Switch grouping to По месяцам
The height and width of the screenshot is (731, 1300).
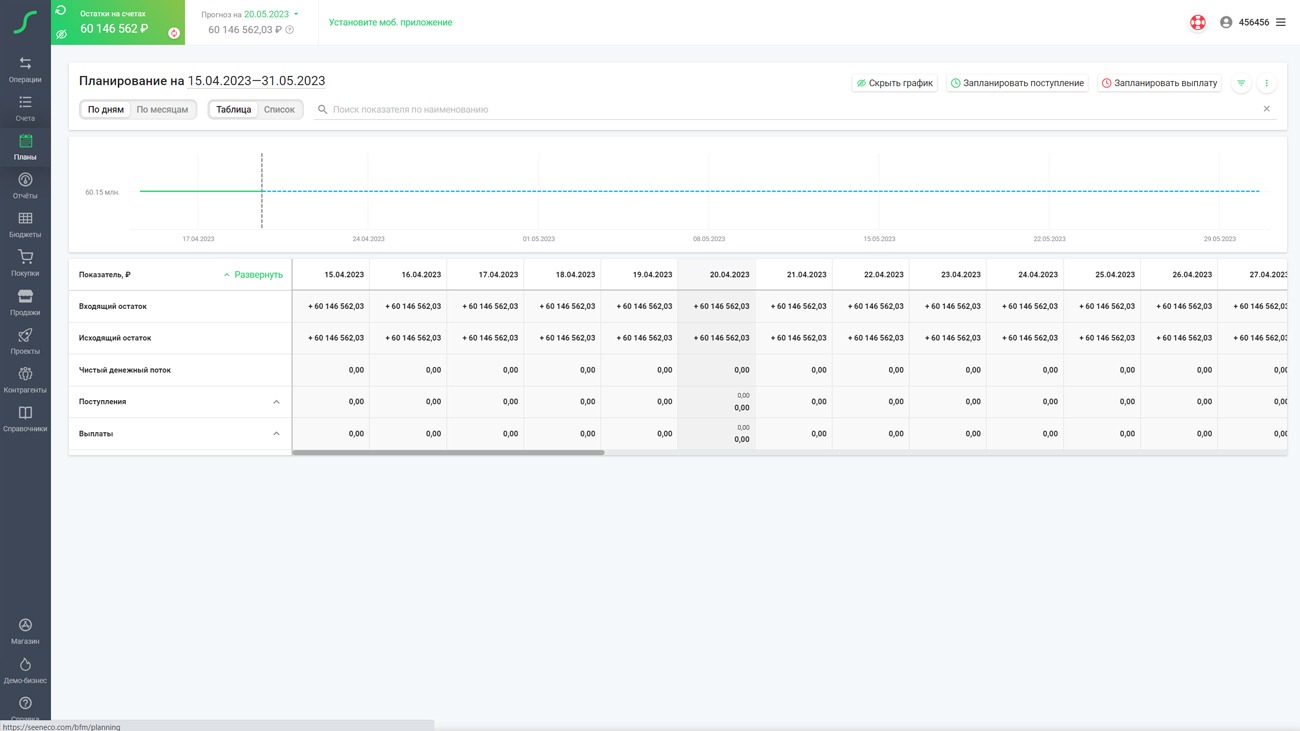tap(162, 110)
